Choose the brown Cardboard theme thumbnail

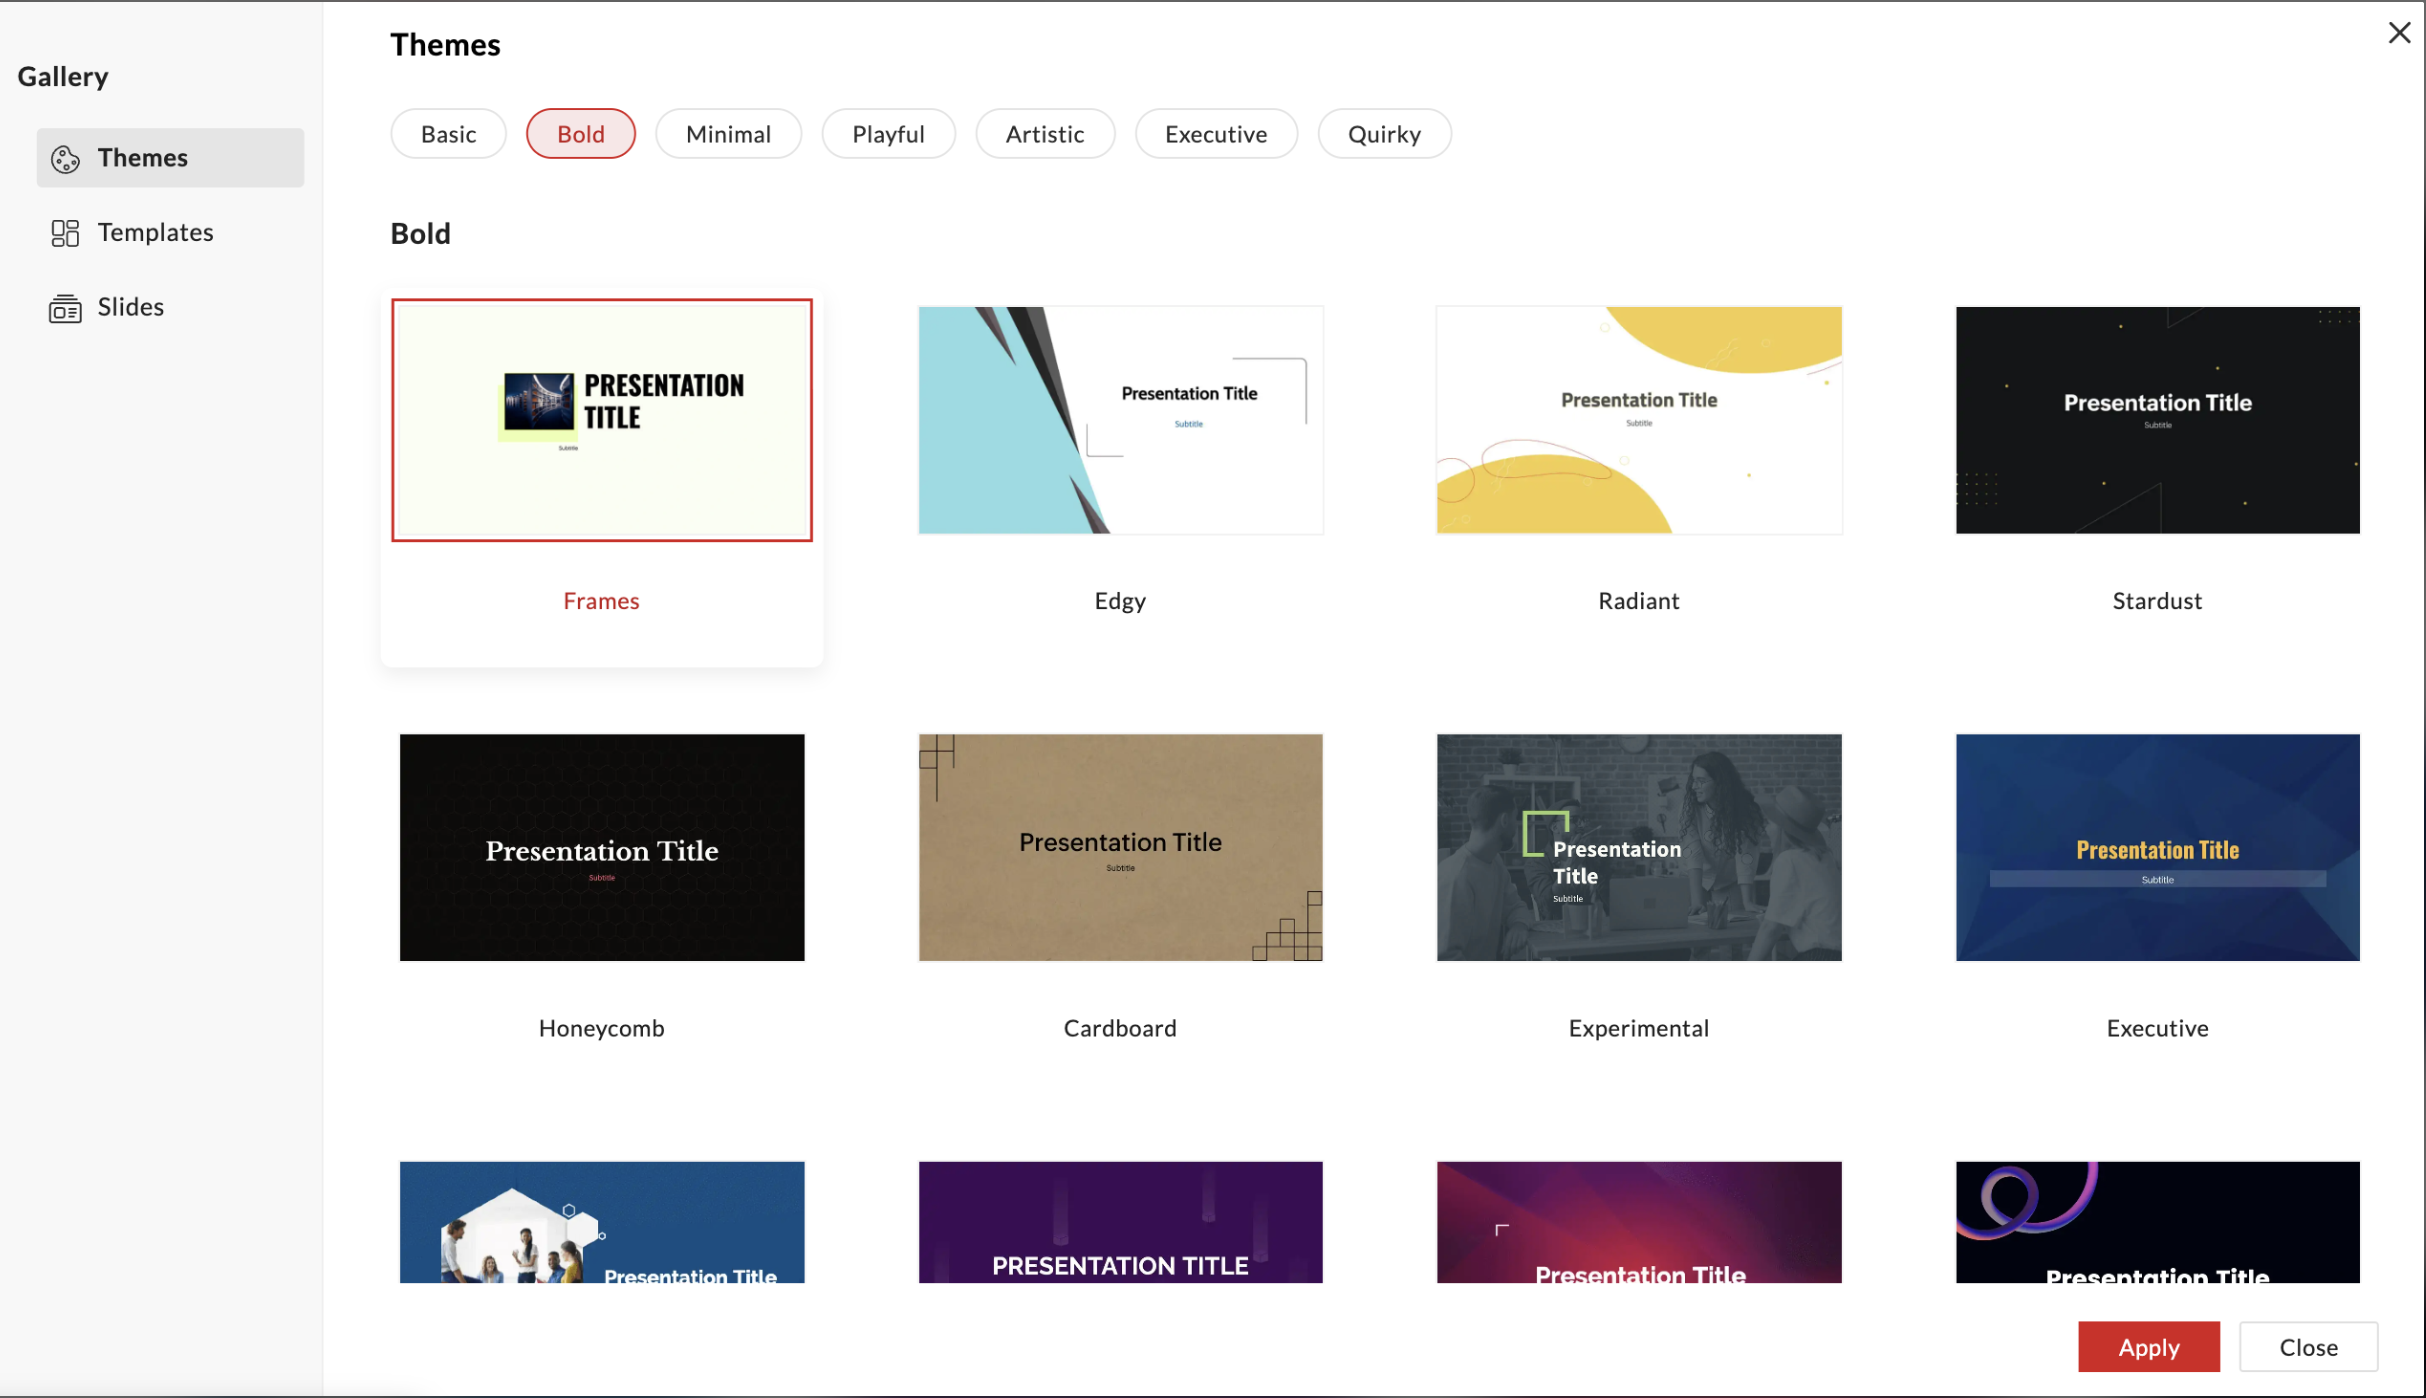[x=1120, y=847]
